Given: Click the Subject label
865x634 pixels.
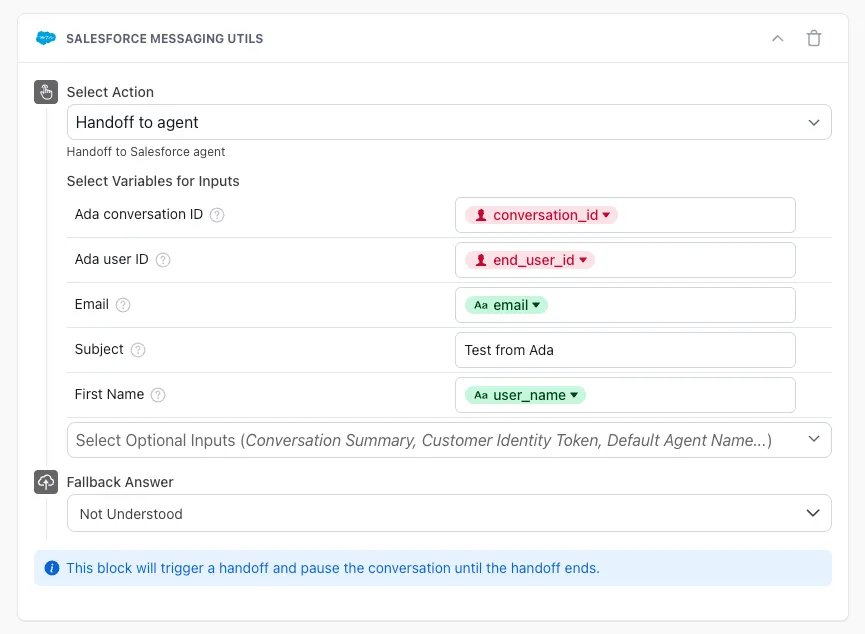Looking at the screenshot, I should tap(99, 349).
